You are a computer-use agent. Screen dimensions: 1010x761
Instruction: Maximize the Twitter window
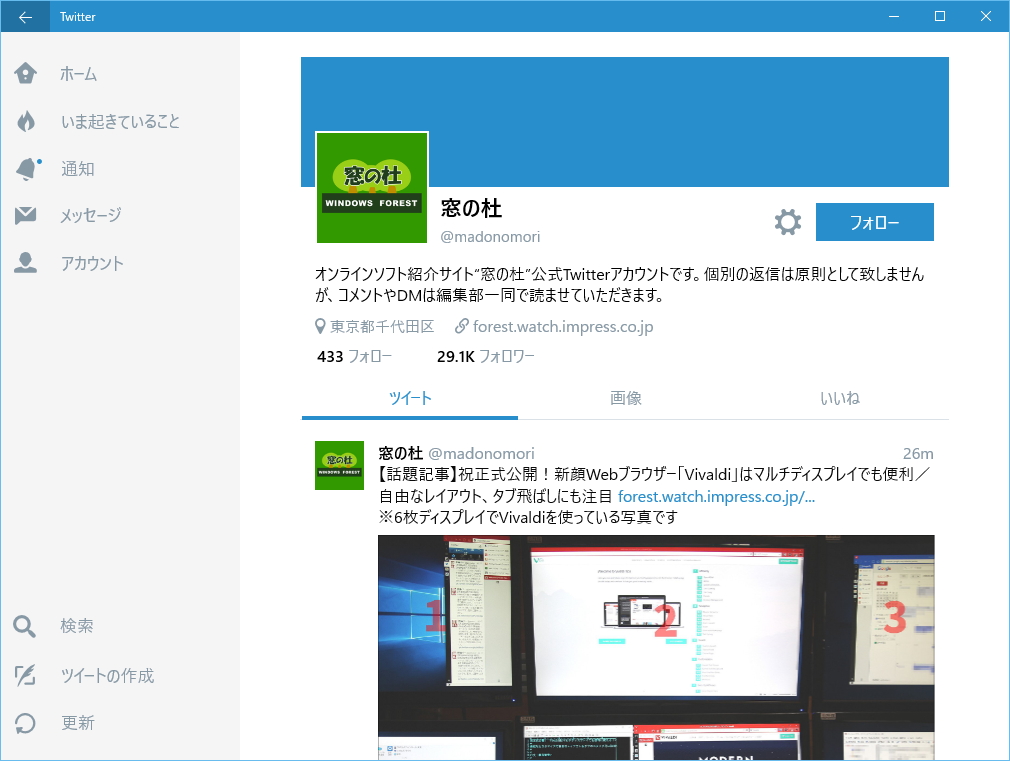[940, 16]
